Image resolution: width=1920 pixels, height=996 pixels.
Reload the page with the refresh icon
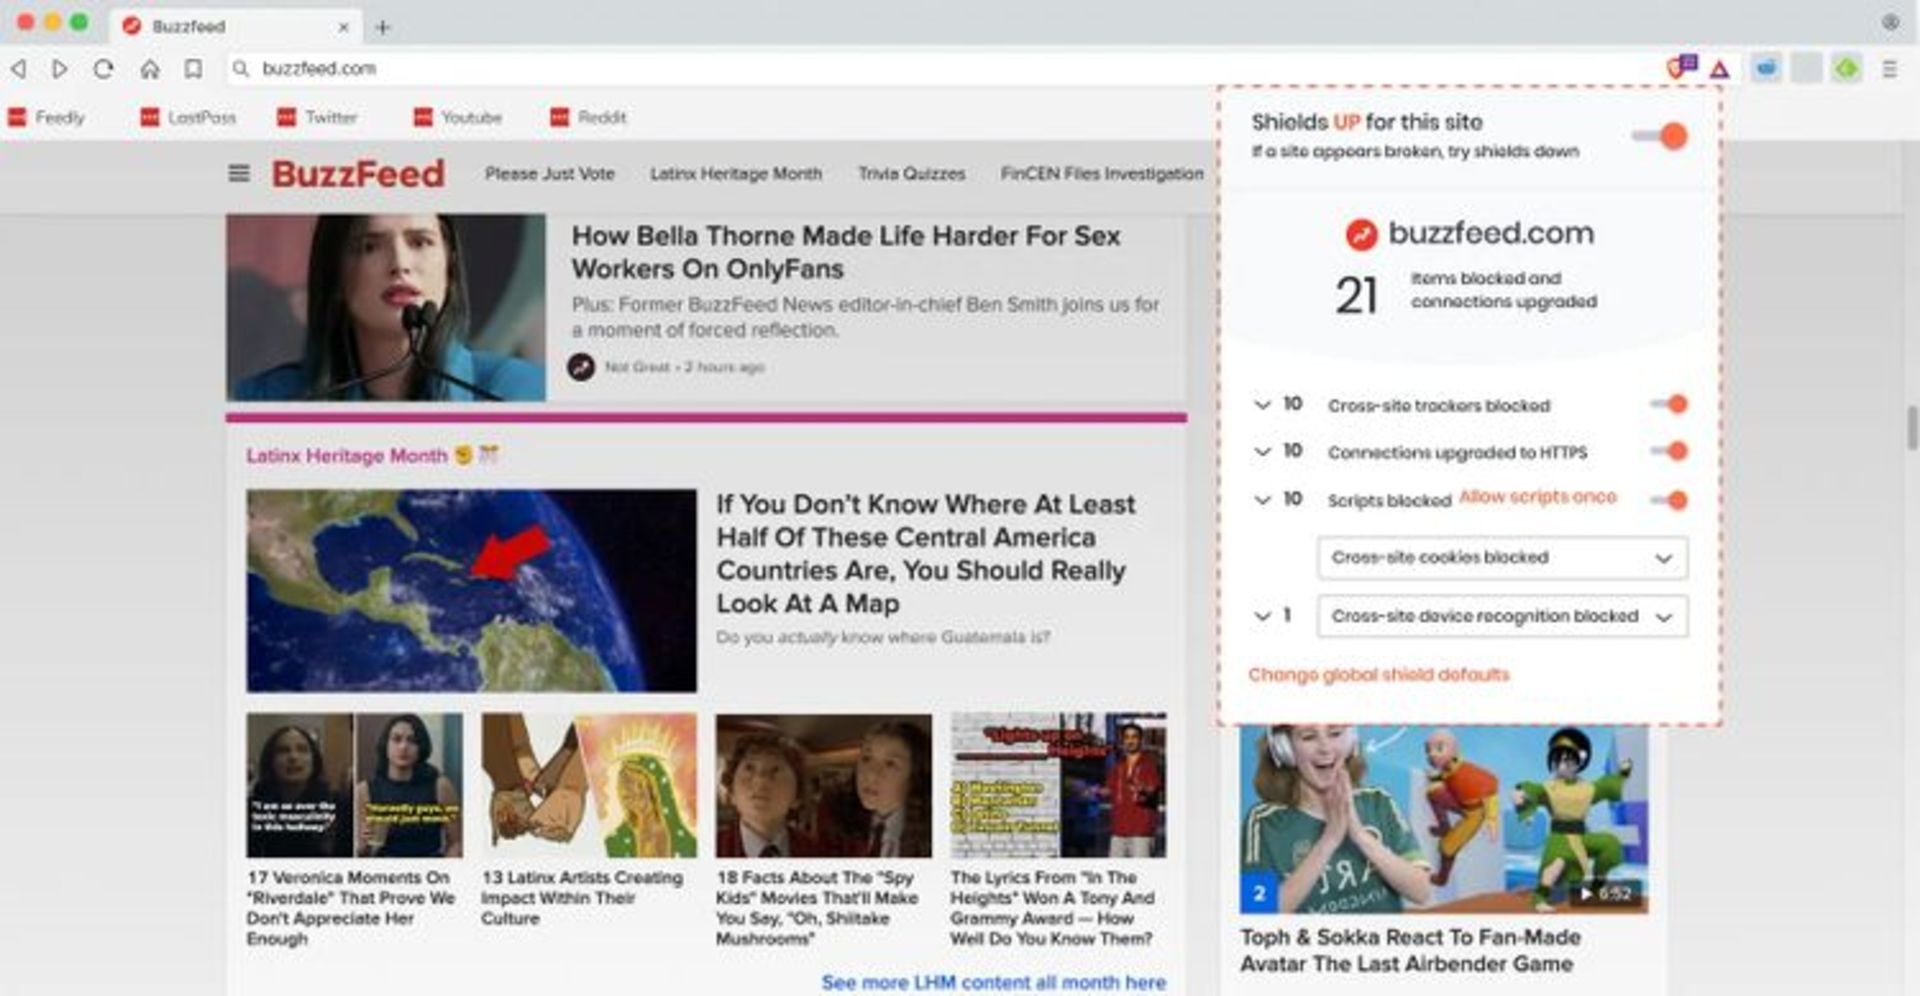(x=103, y=69)
